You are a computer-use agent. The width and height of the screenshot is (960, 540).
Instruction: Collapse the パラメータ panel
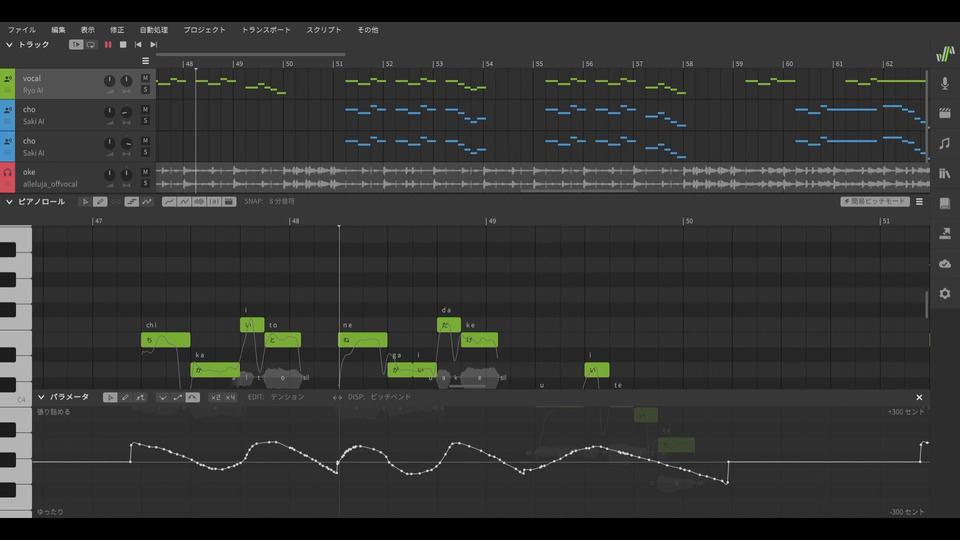click(41, 397)
